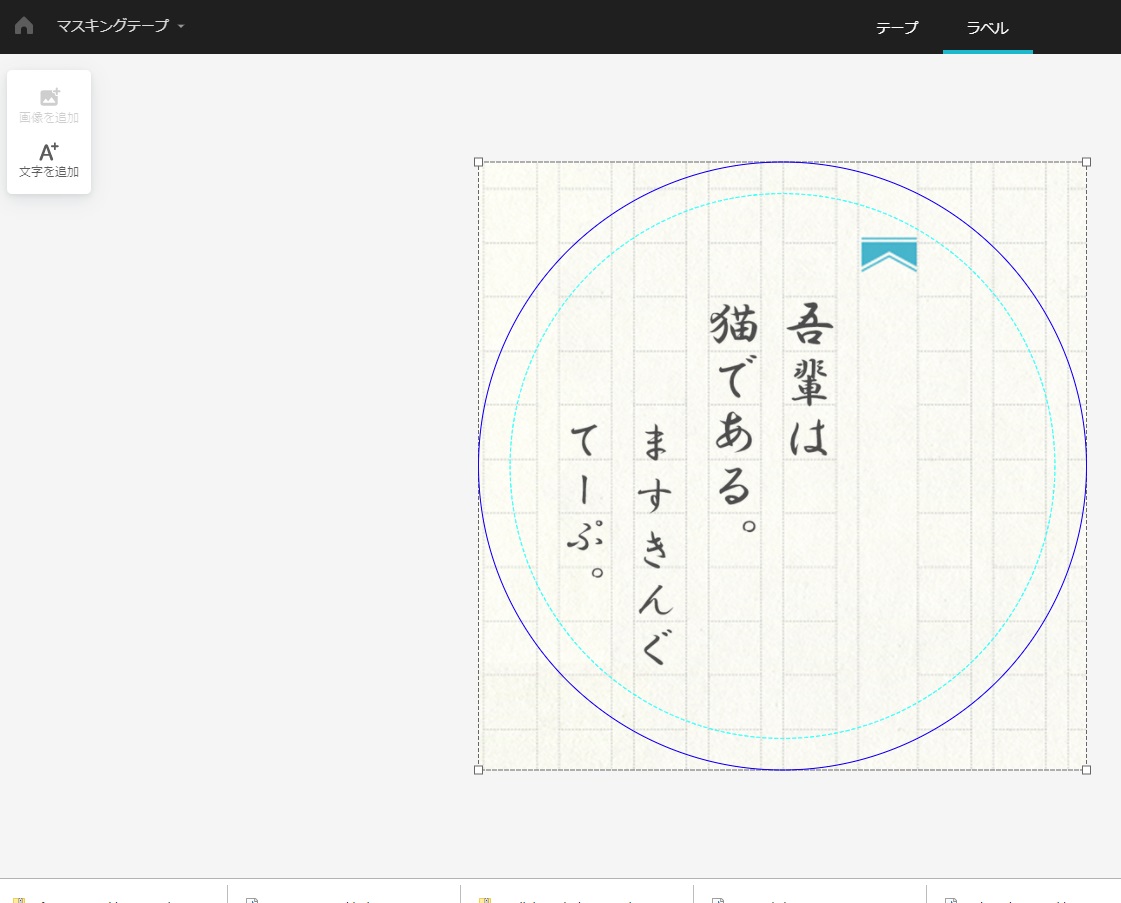Screen dimensions: 1121x903
Task: Click the grayed-out add image icon
Action: coord(48,97)
